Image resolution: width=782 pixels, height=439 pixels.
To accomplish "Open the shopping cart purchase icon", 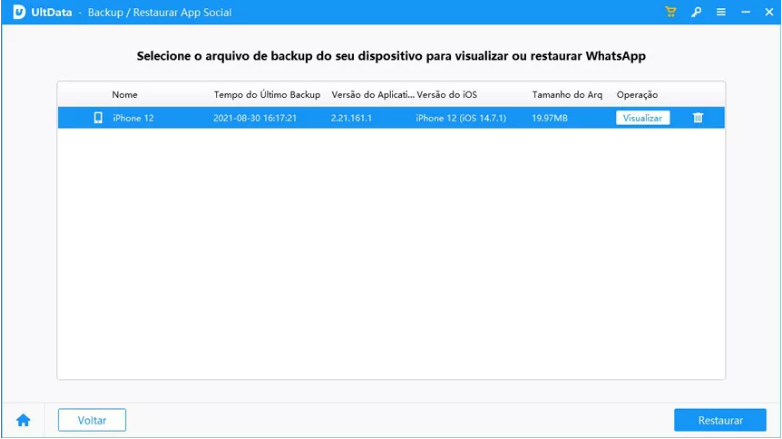I will click(671, 12).
